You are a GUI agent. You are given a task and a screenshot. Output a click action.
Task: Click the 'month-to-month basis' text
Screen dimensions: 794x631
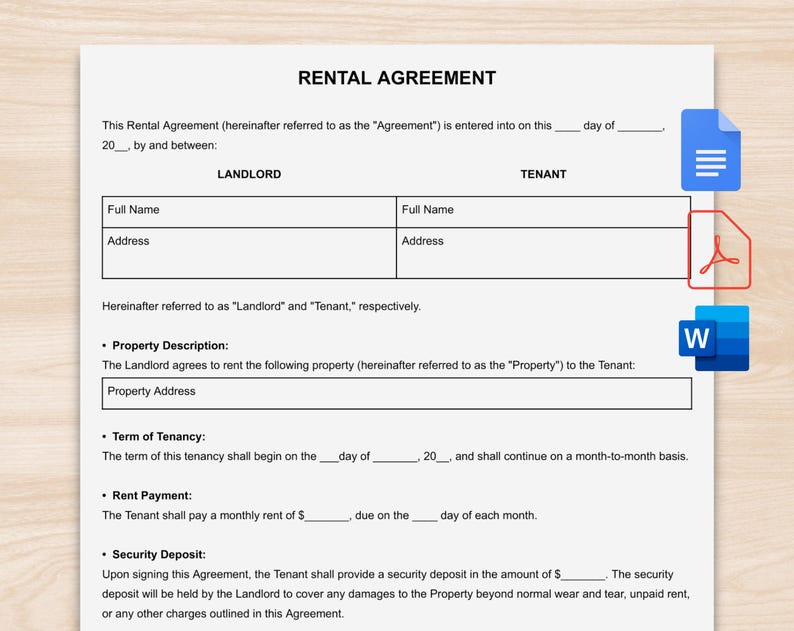pyautogui.click(x=631, y=456)
